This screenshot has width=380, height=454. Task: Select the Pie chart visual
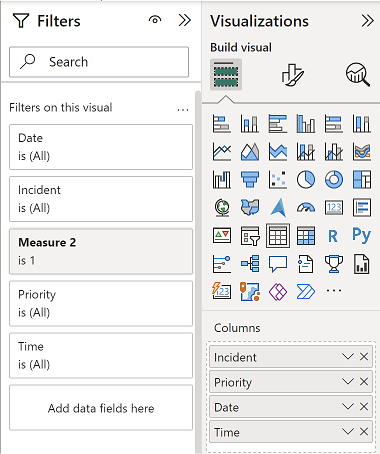pos(306,179)
